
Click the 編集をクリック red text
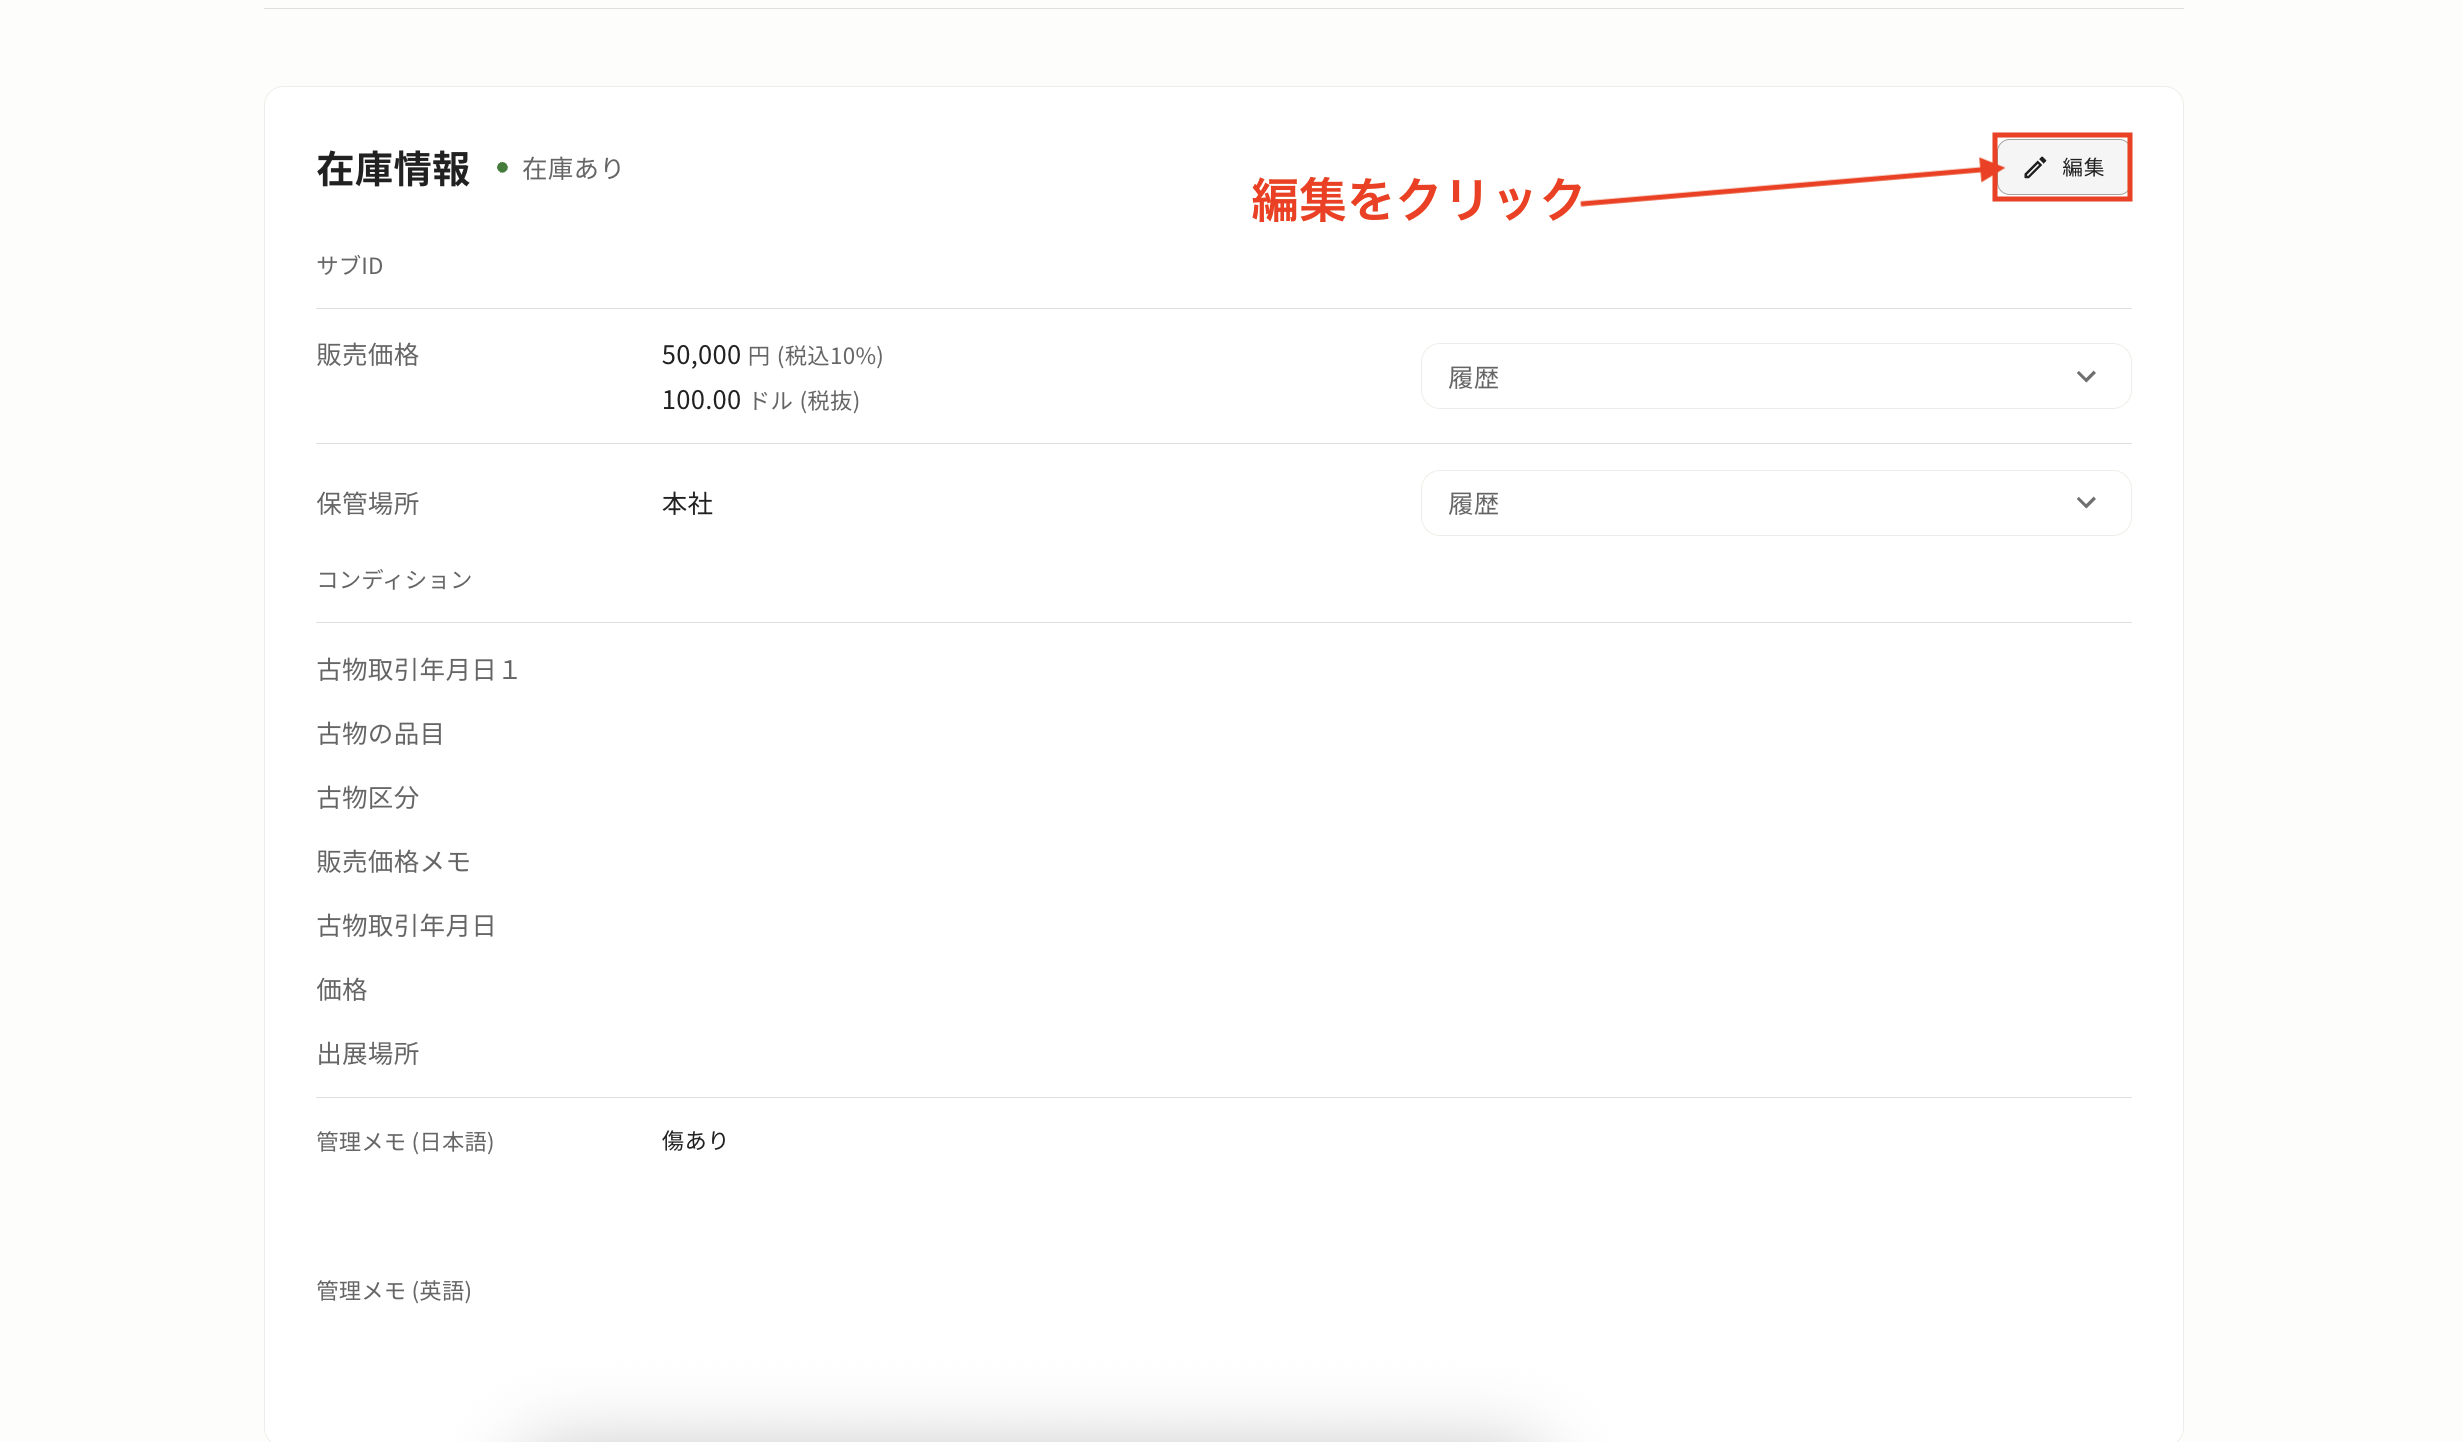tap(1415, 198)
